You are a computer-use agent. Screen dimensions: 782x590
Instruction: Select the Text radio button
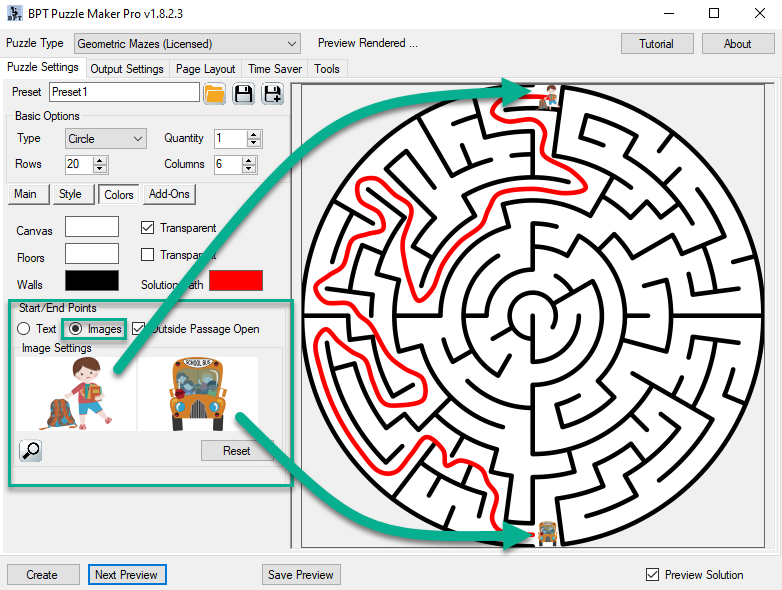pyautogui.click(x=24, y=329)
